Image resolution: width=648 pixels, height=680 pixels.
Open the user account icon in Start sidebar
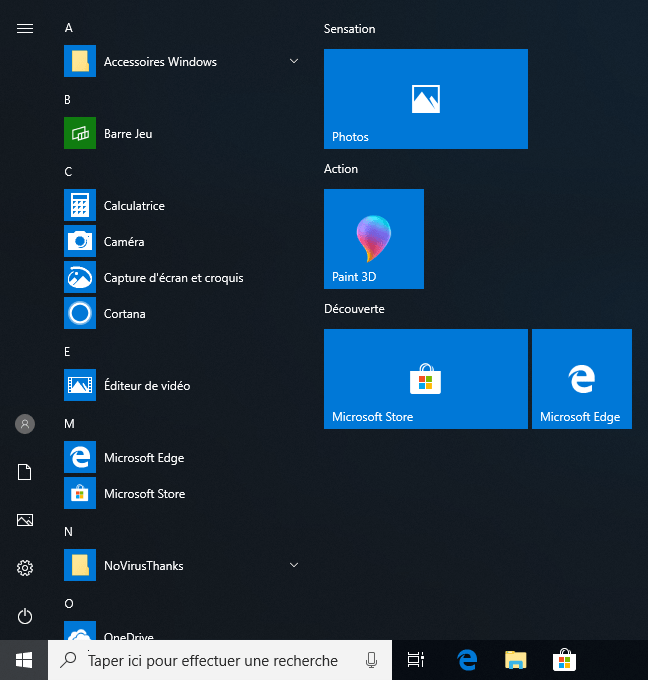point(25,424)
